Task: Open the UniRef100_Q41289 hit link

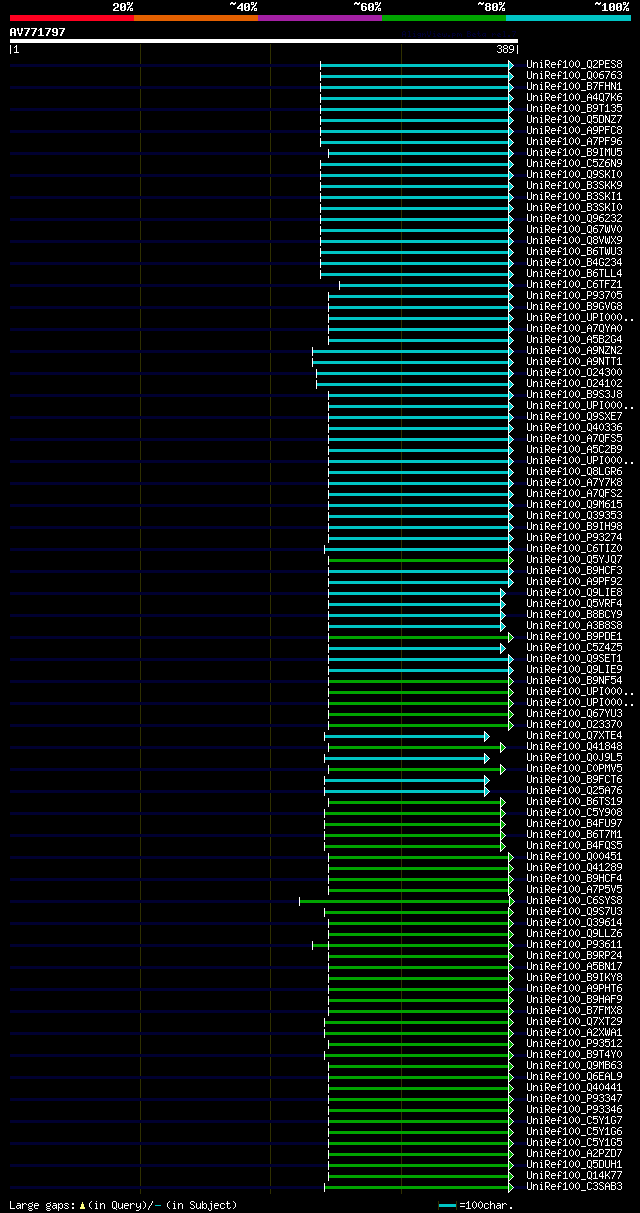Action: tap(574, 868)
